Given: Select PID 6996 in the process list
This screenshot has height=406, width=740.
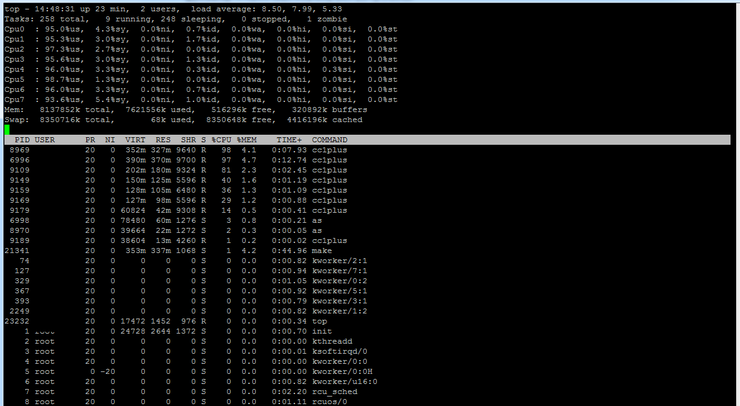Looking at the screenshot, I should (x=19, y=160).
